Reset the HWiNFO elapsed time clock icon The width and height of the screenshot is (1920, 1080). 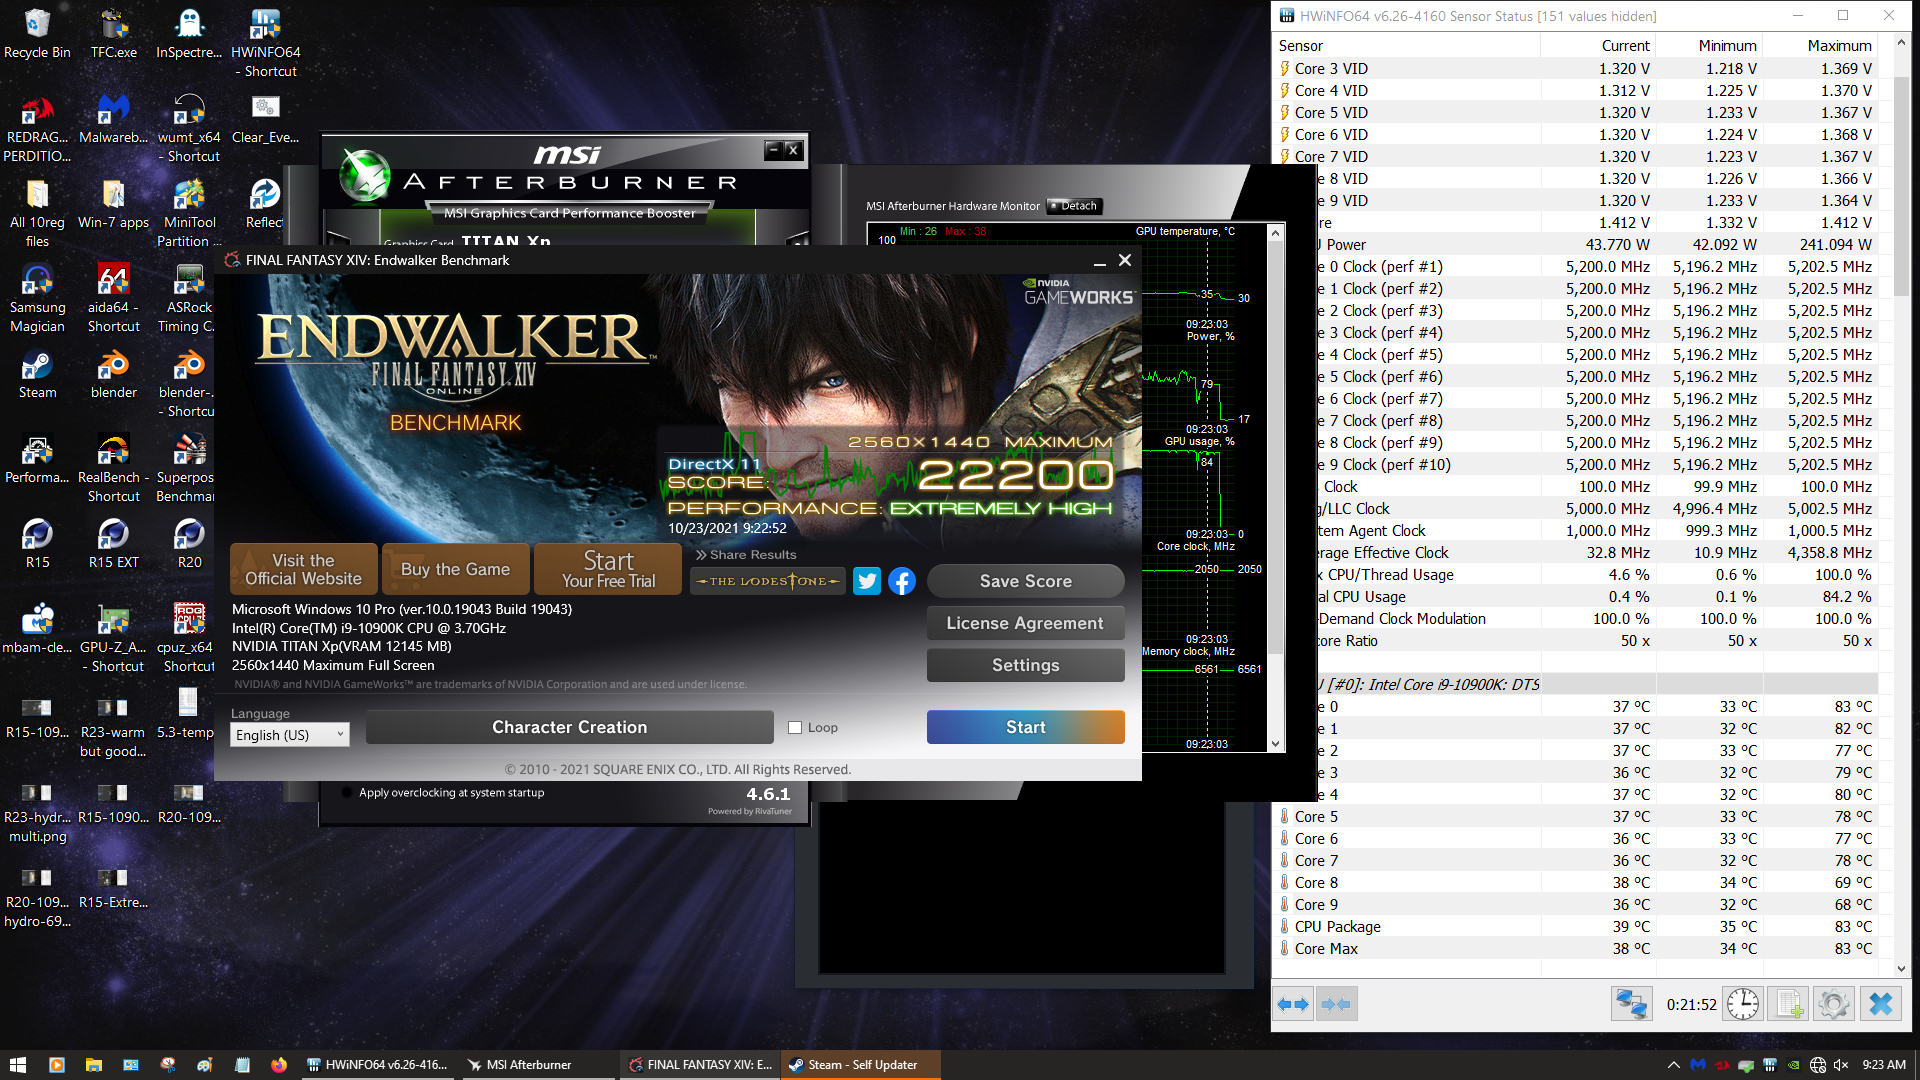tap(1743, 1004)
